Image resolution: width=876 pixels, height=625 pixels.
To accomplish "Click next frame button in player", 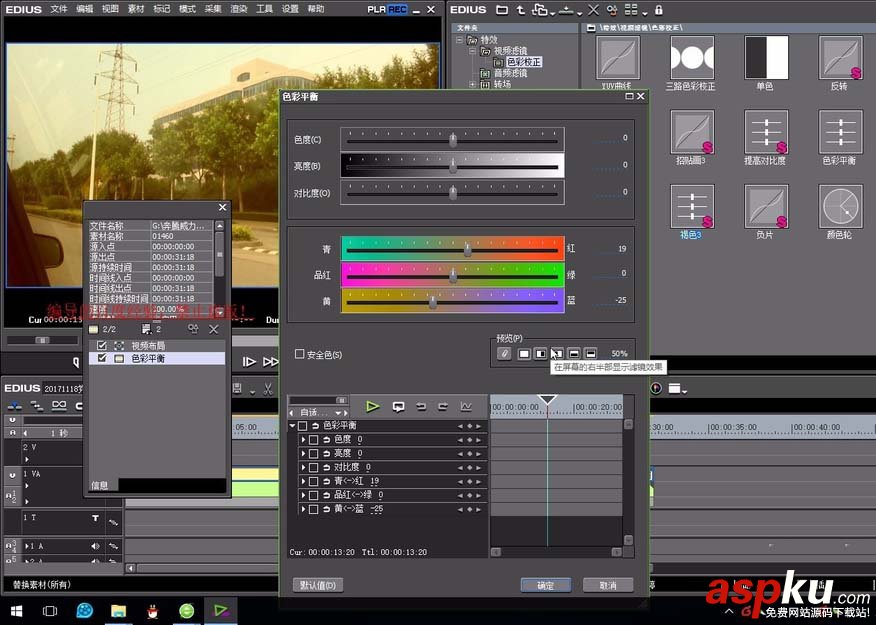I will pyautogui.click(x=249, y=362).
